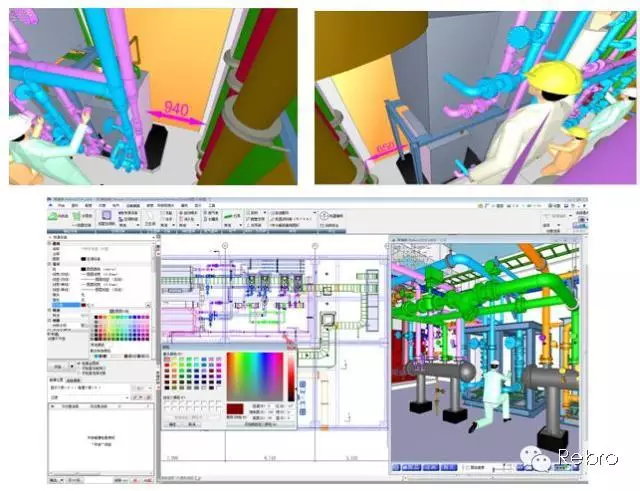The image size is (640, 491).
Task: Open the color dropdown in the properties panel
Action: (x=150, y=304)
